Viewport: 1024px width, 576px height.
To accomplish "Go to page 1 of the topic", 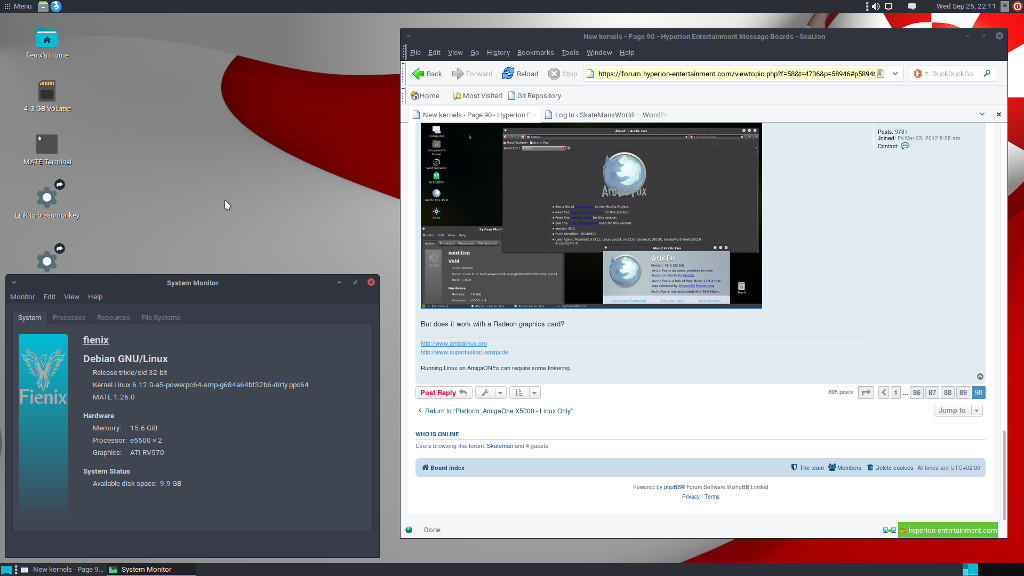I will click(895, 392).
